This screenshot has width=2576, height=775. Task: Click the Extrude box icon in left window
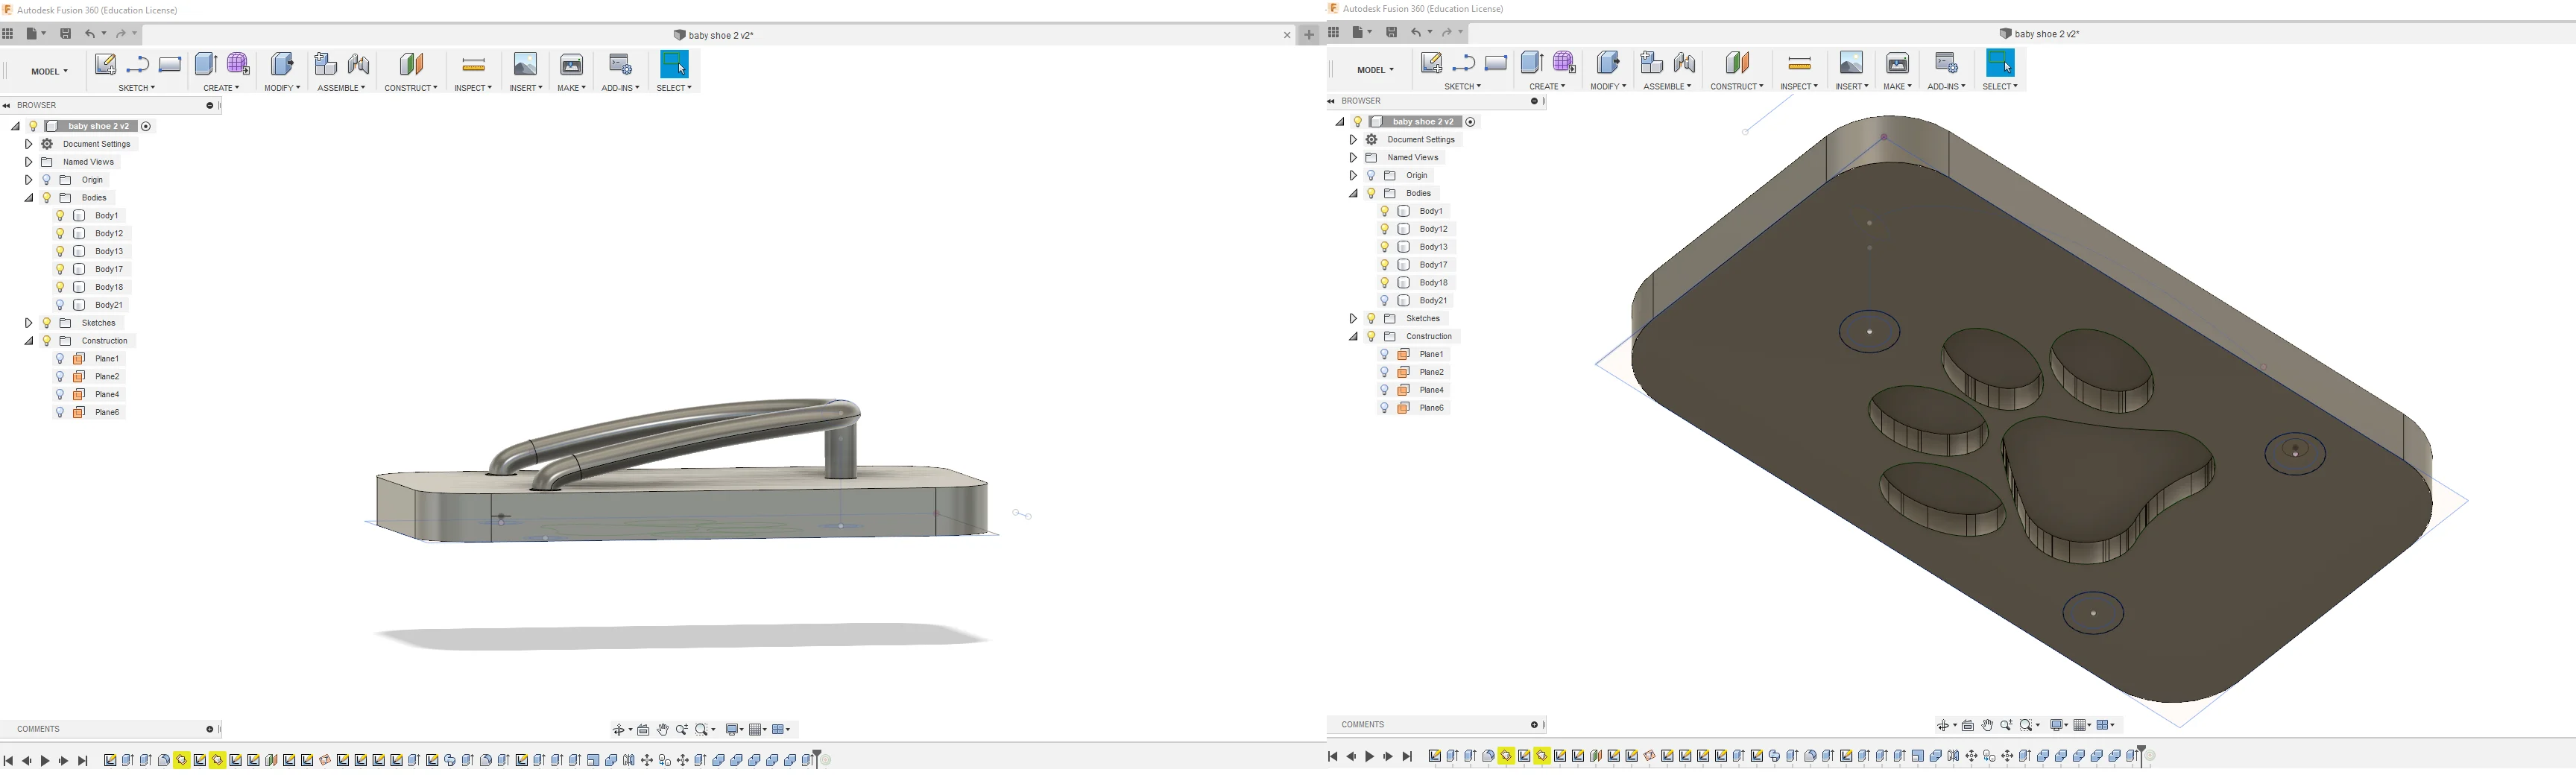pyautogui.click(x=205, y=65)
